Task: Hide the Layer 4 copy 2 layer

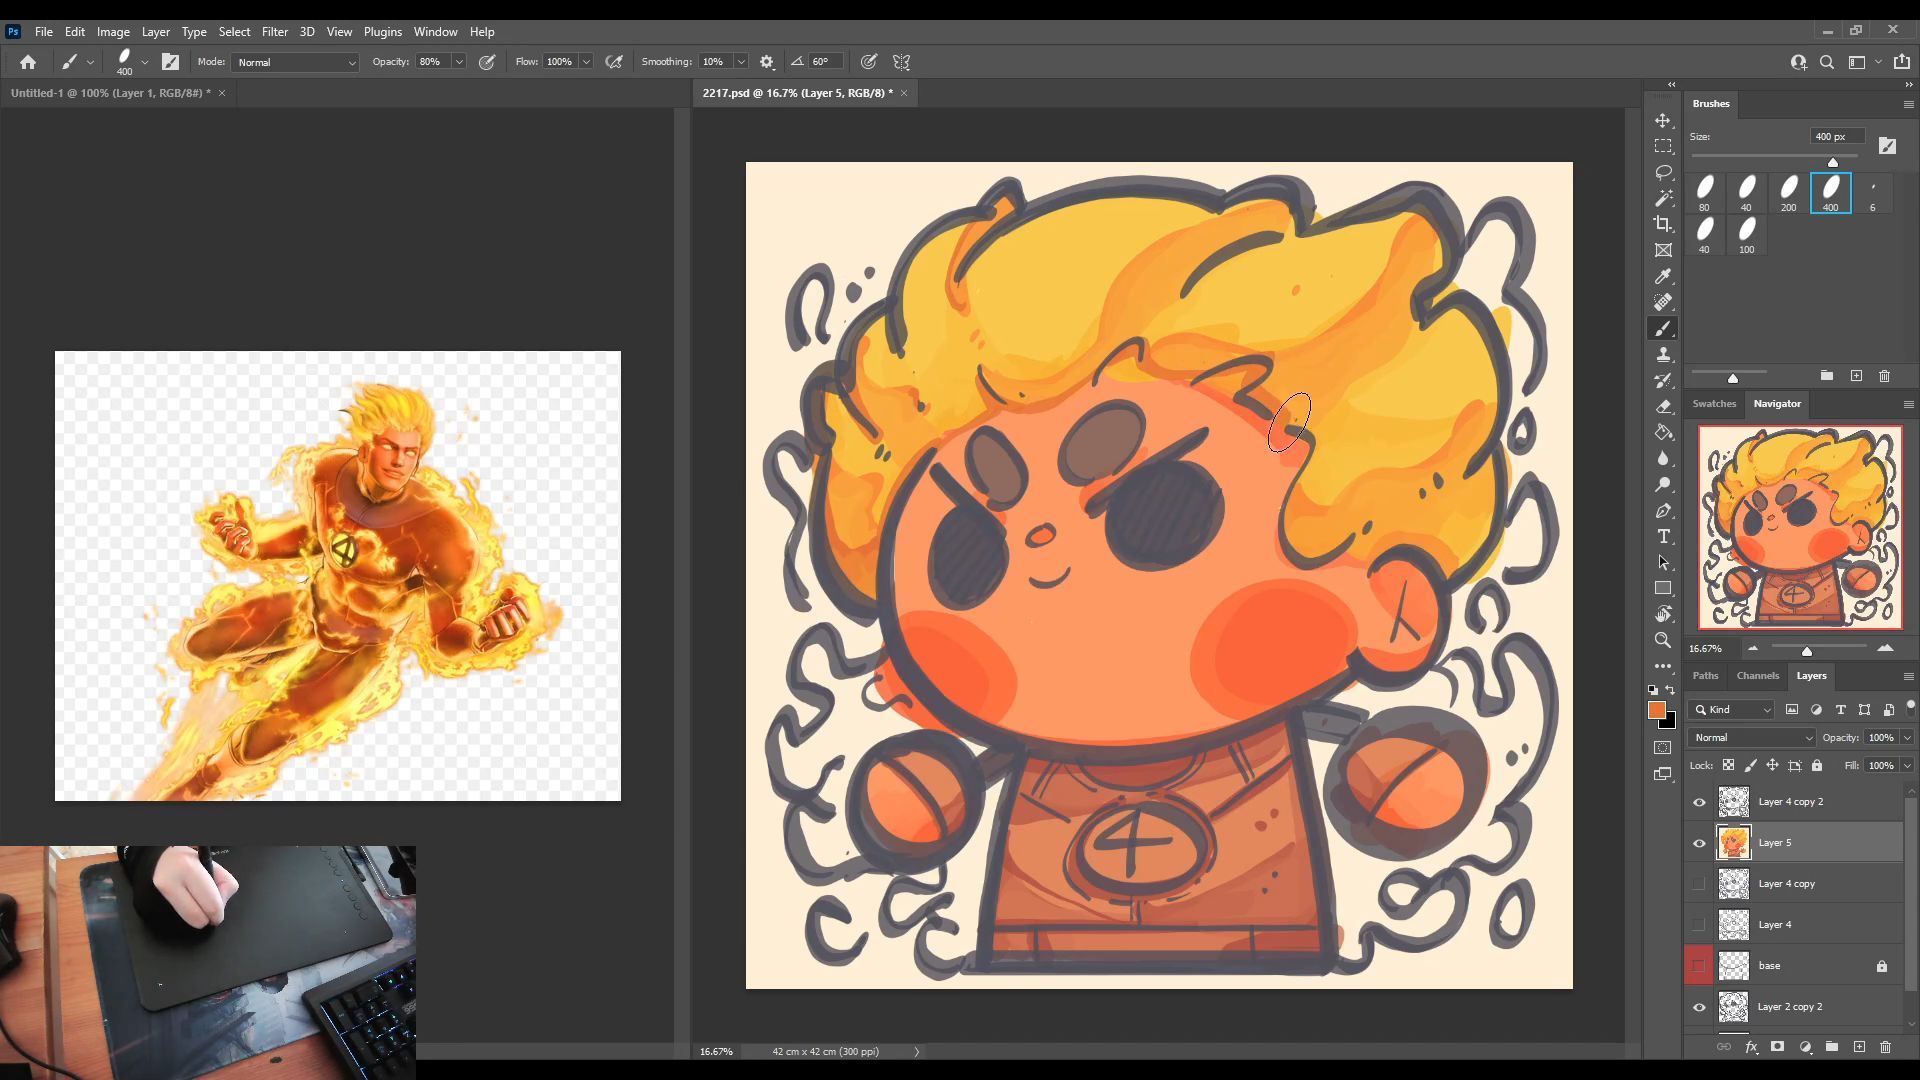Action: (x=1699, y=802)
